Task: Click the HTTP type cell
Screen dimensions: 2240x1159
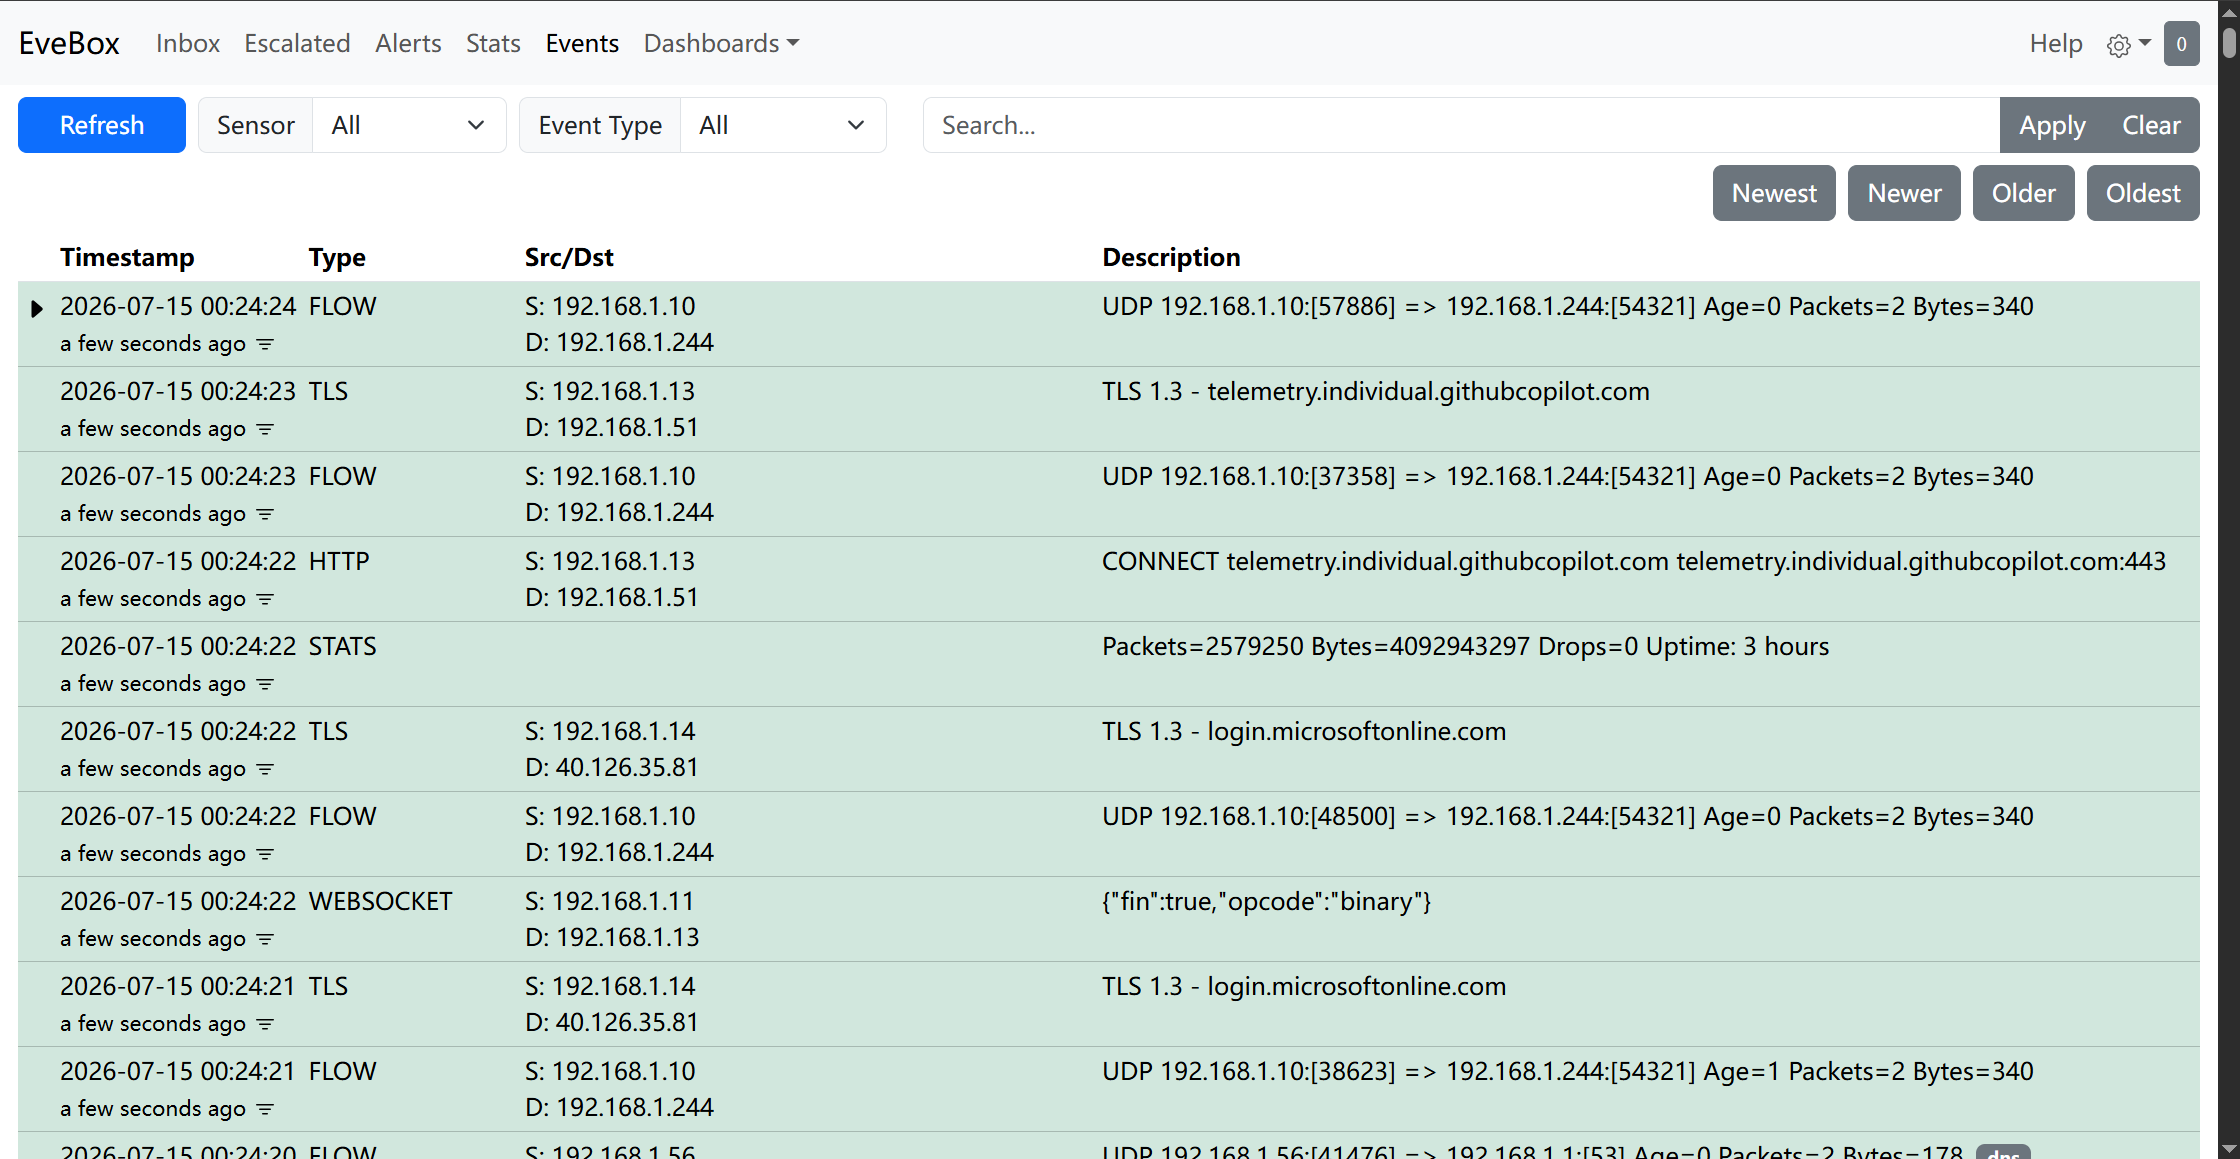Action: click(339, 561)
